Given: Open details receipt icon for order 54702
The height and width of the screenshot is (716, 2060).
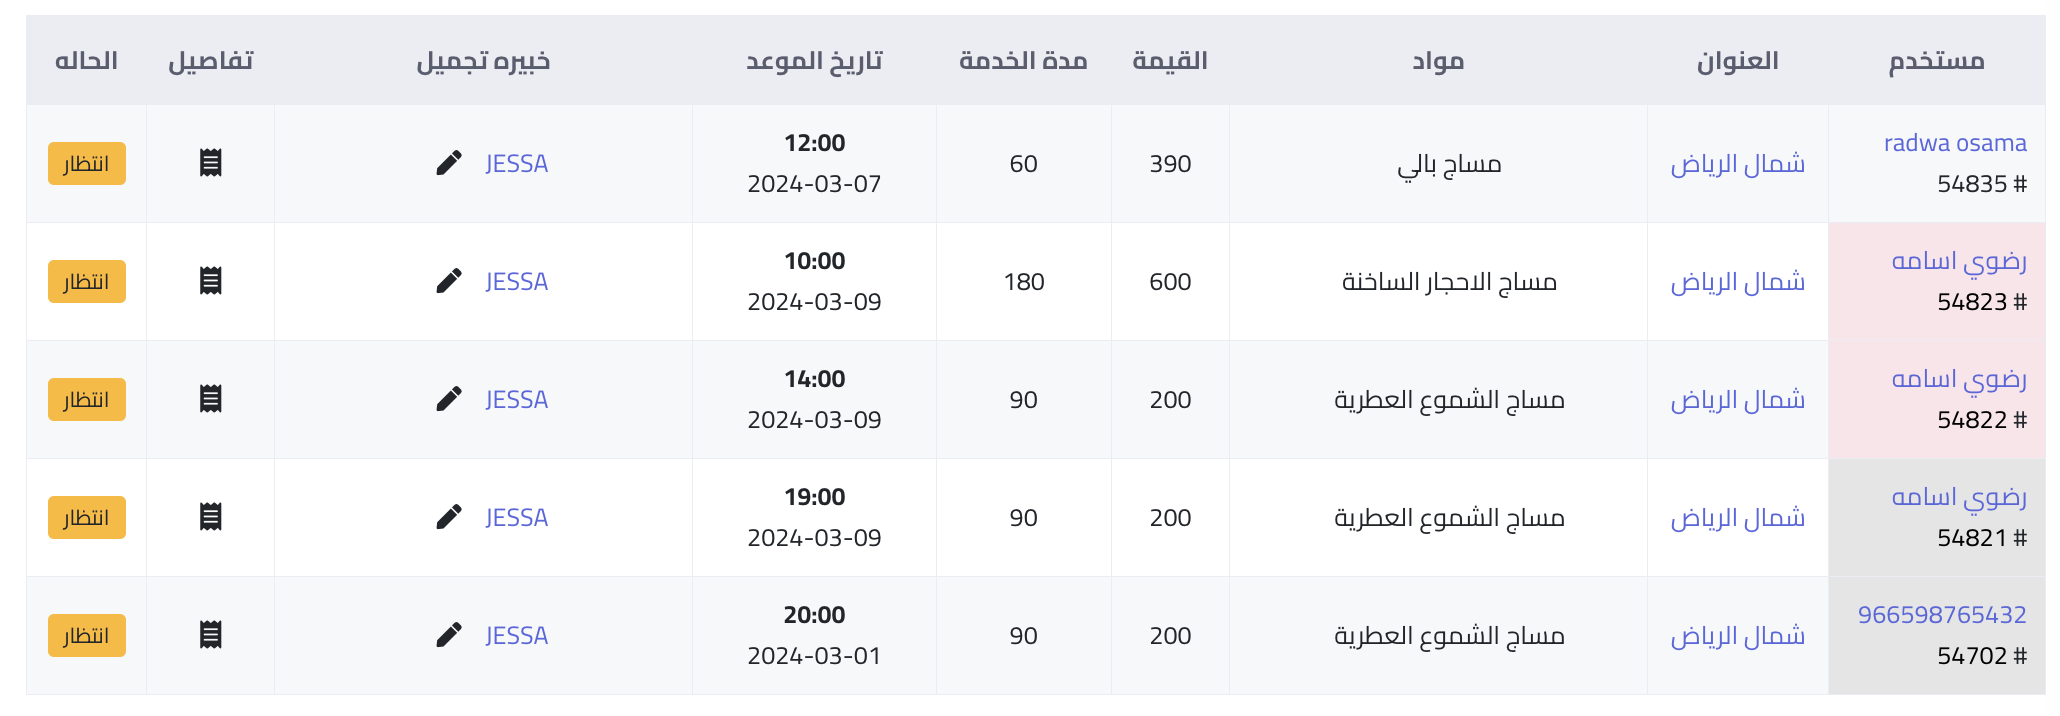Looking at the screenshot, I should [x=210, y=635].
